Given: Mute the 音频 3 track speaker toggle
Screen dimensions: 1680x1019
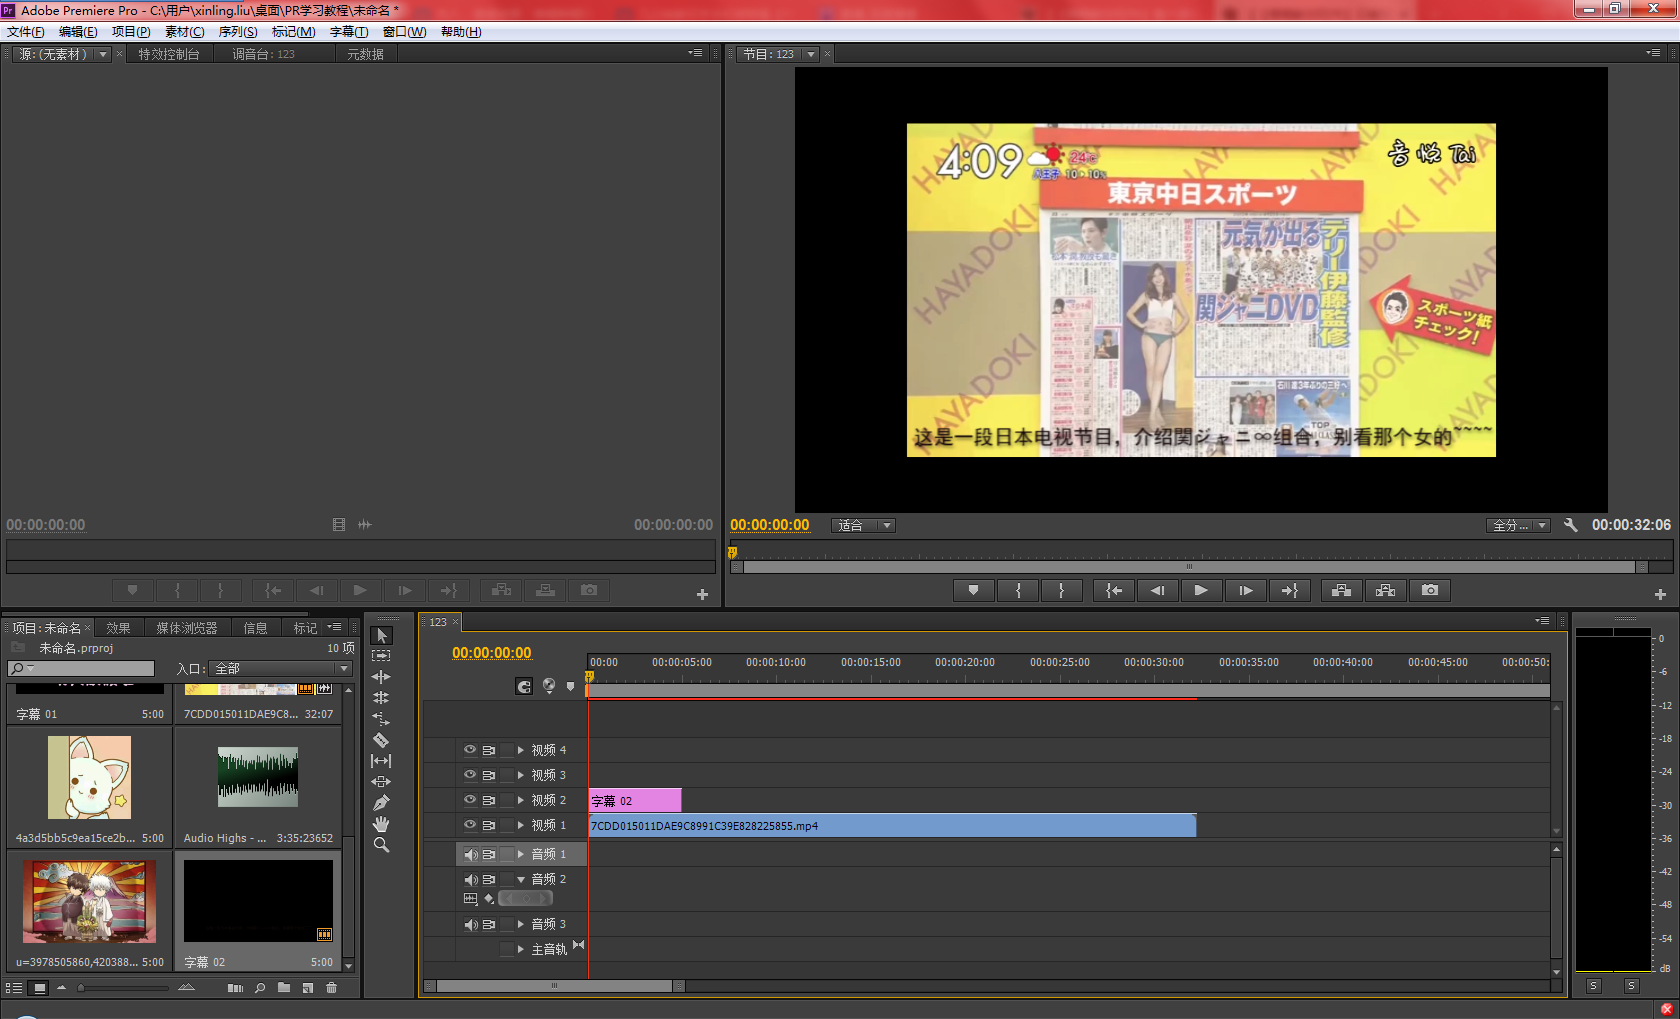Looking at the screenshot, I should [x=471, y=925].
